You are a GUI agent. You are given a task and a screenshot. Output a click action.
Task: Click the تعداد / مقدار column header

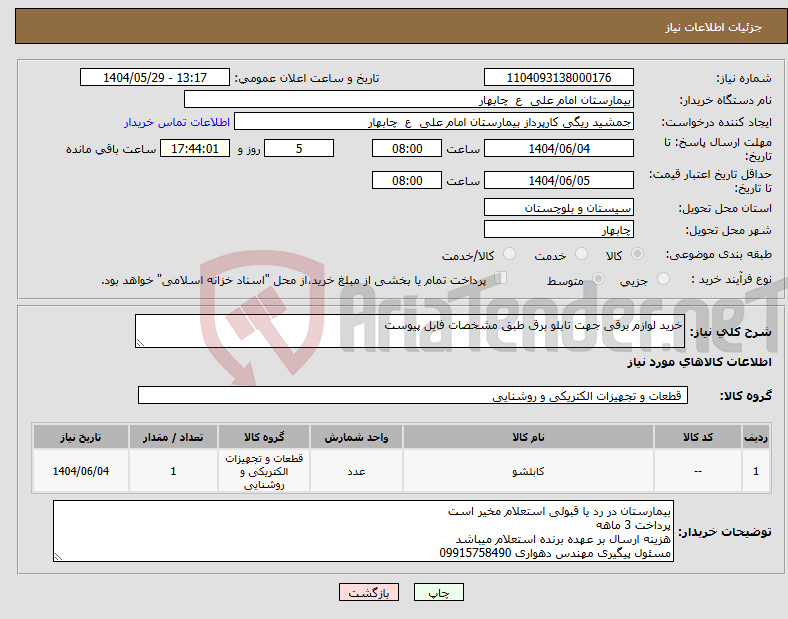(173, 437)
